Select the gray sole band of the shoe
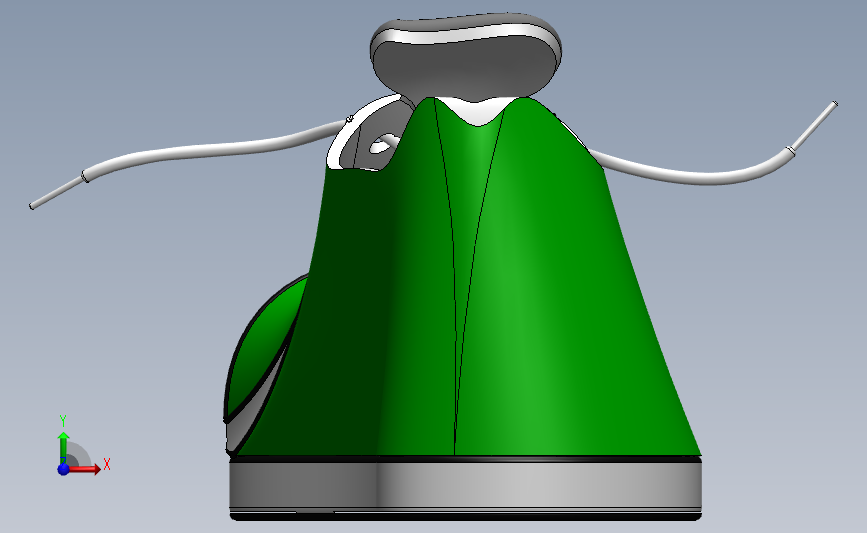Screen dimensions: 867x533 (466, 485)
